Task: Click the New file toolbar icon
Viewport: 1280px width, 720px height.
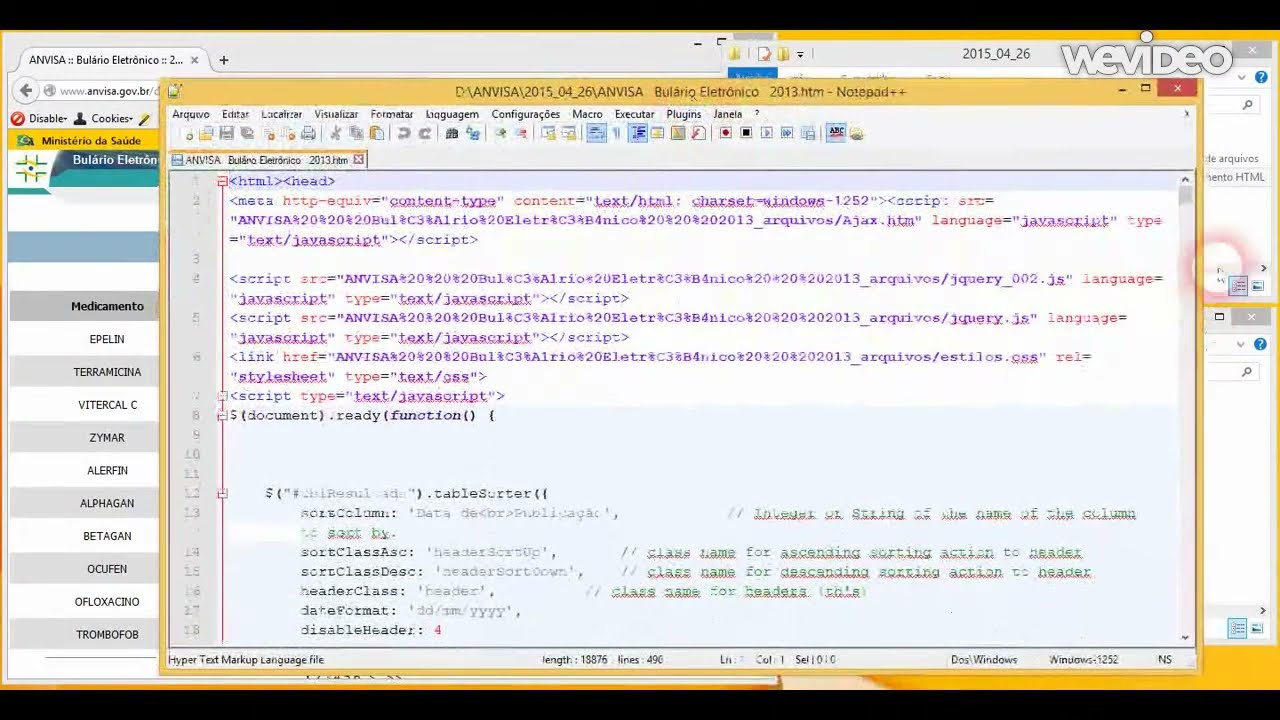Action: coord(188,133)
